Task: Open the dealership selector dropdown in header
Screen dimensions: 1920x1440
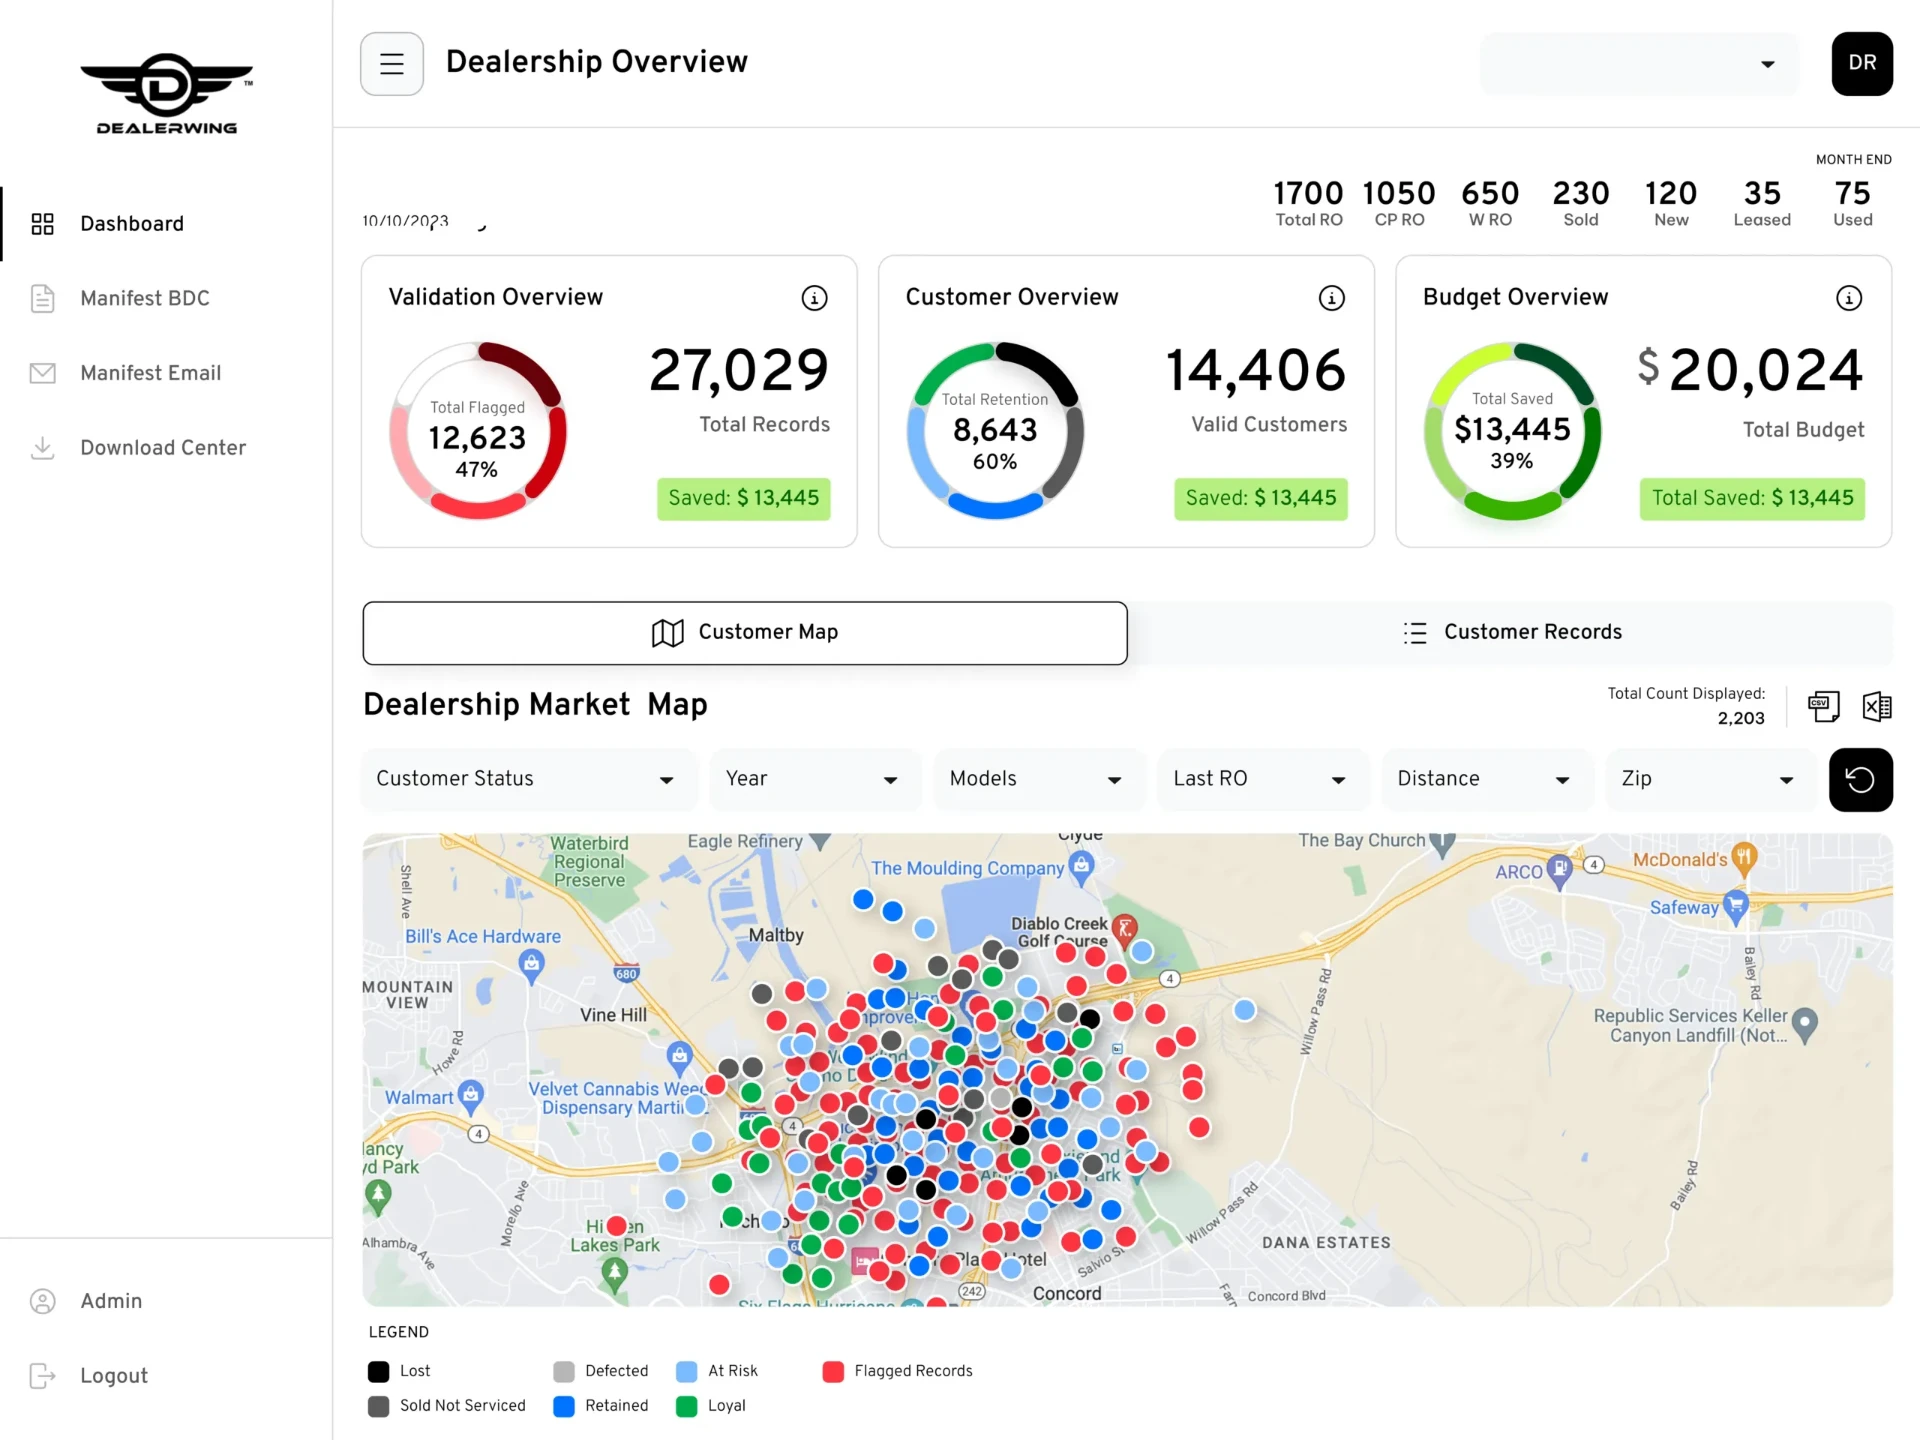Action: point(1639,64)
